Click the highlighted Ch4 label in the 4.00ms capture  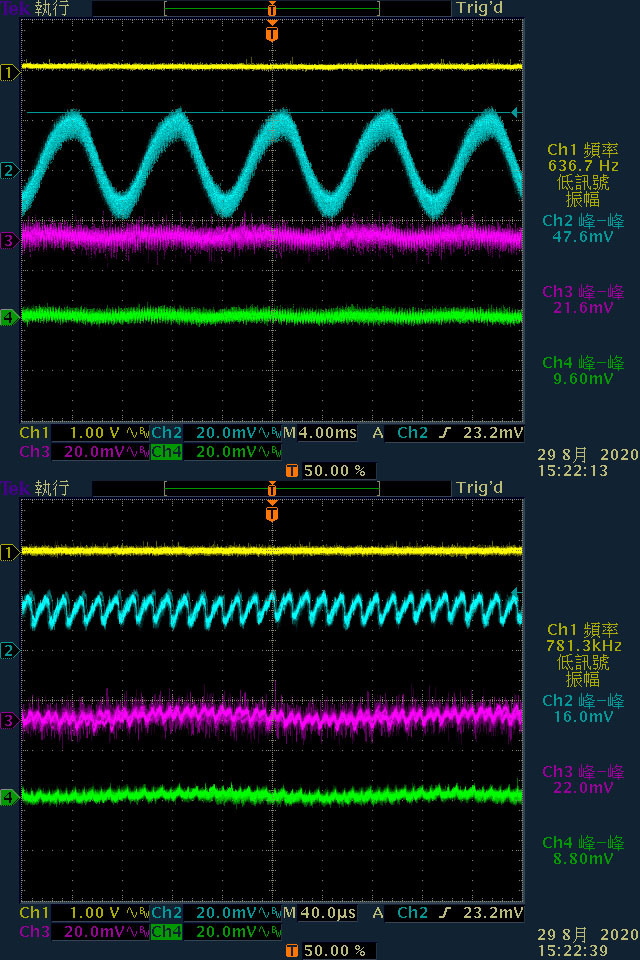167,452
